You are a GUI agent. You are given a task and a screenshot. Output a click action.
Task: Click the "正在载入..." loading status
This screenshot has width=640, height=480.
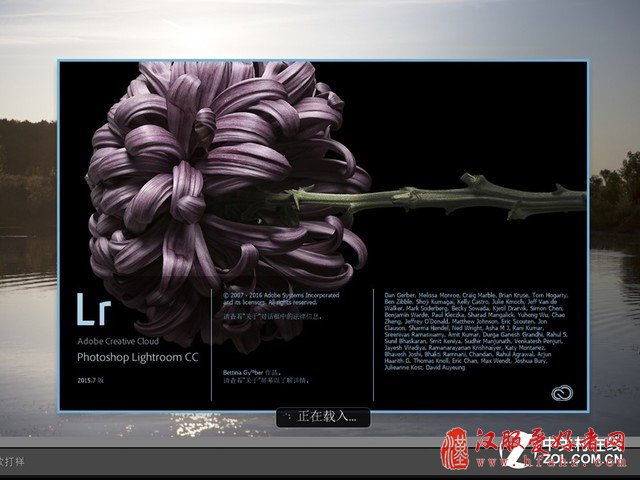coord(327,416)
